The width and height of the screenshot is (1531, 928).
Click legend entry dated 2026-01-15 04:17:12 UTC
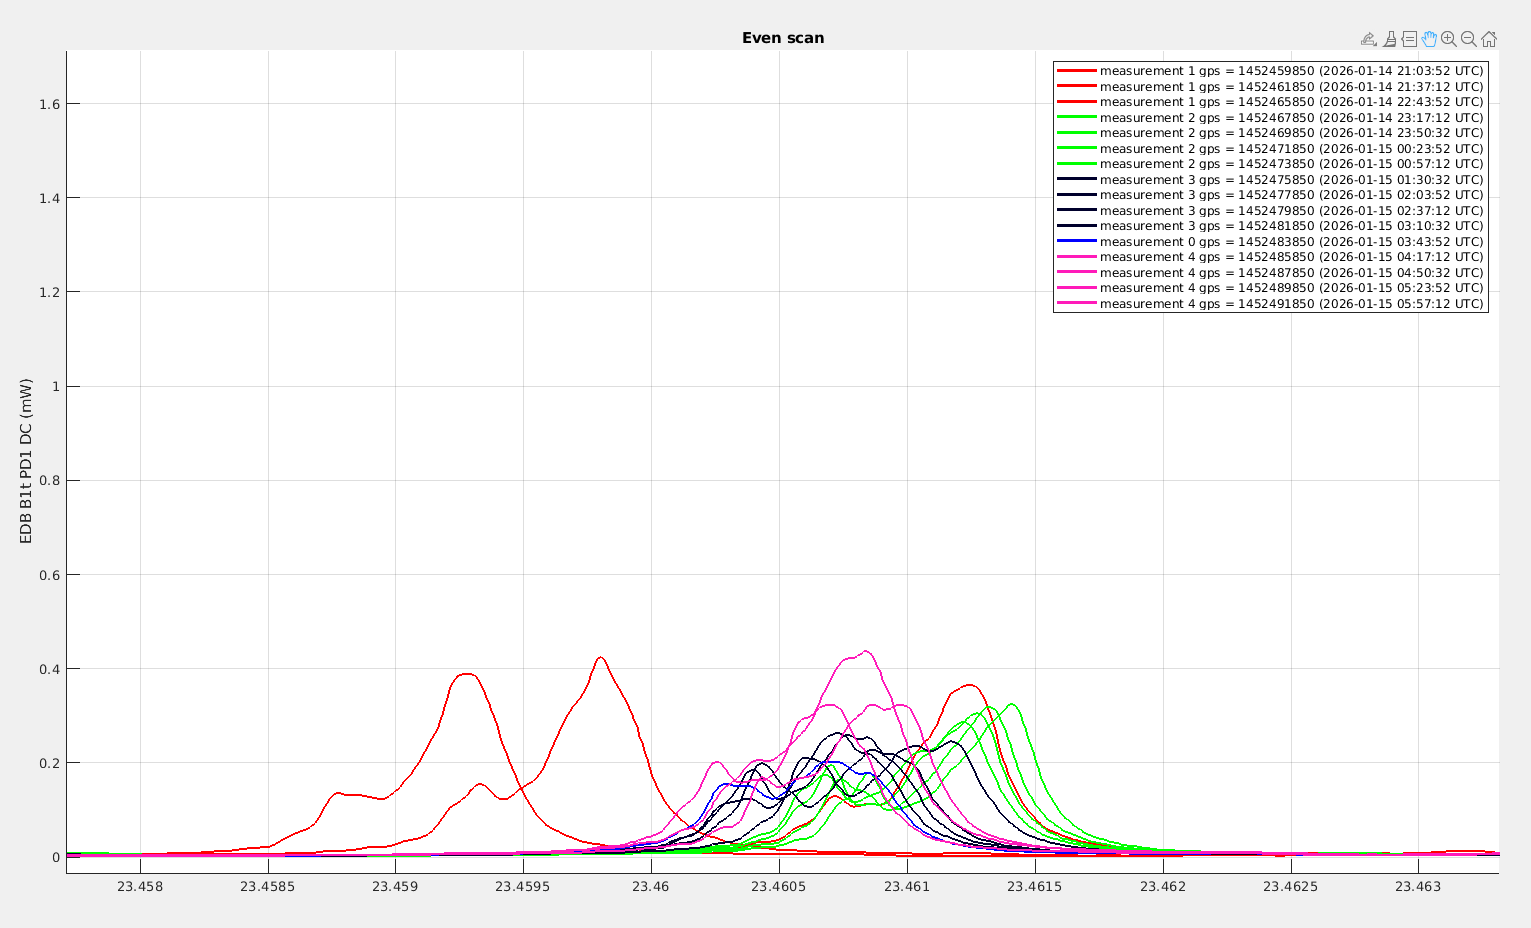(x=1291, y=257)
